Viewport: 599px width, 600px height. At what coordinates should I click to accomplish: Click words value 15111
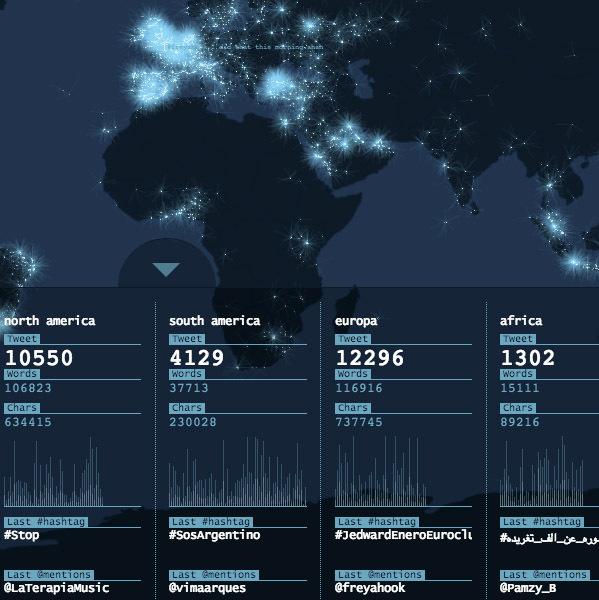(x=520, y=388)
